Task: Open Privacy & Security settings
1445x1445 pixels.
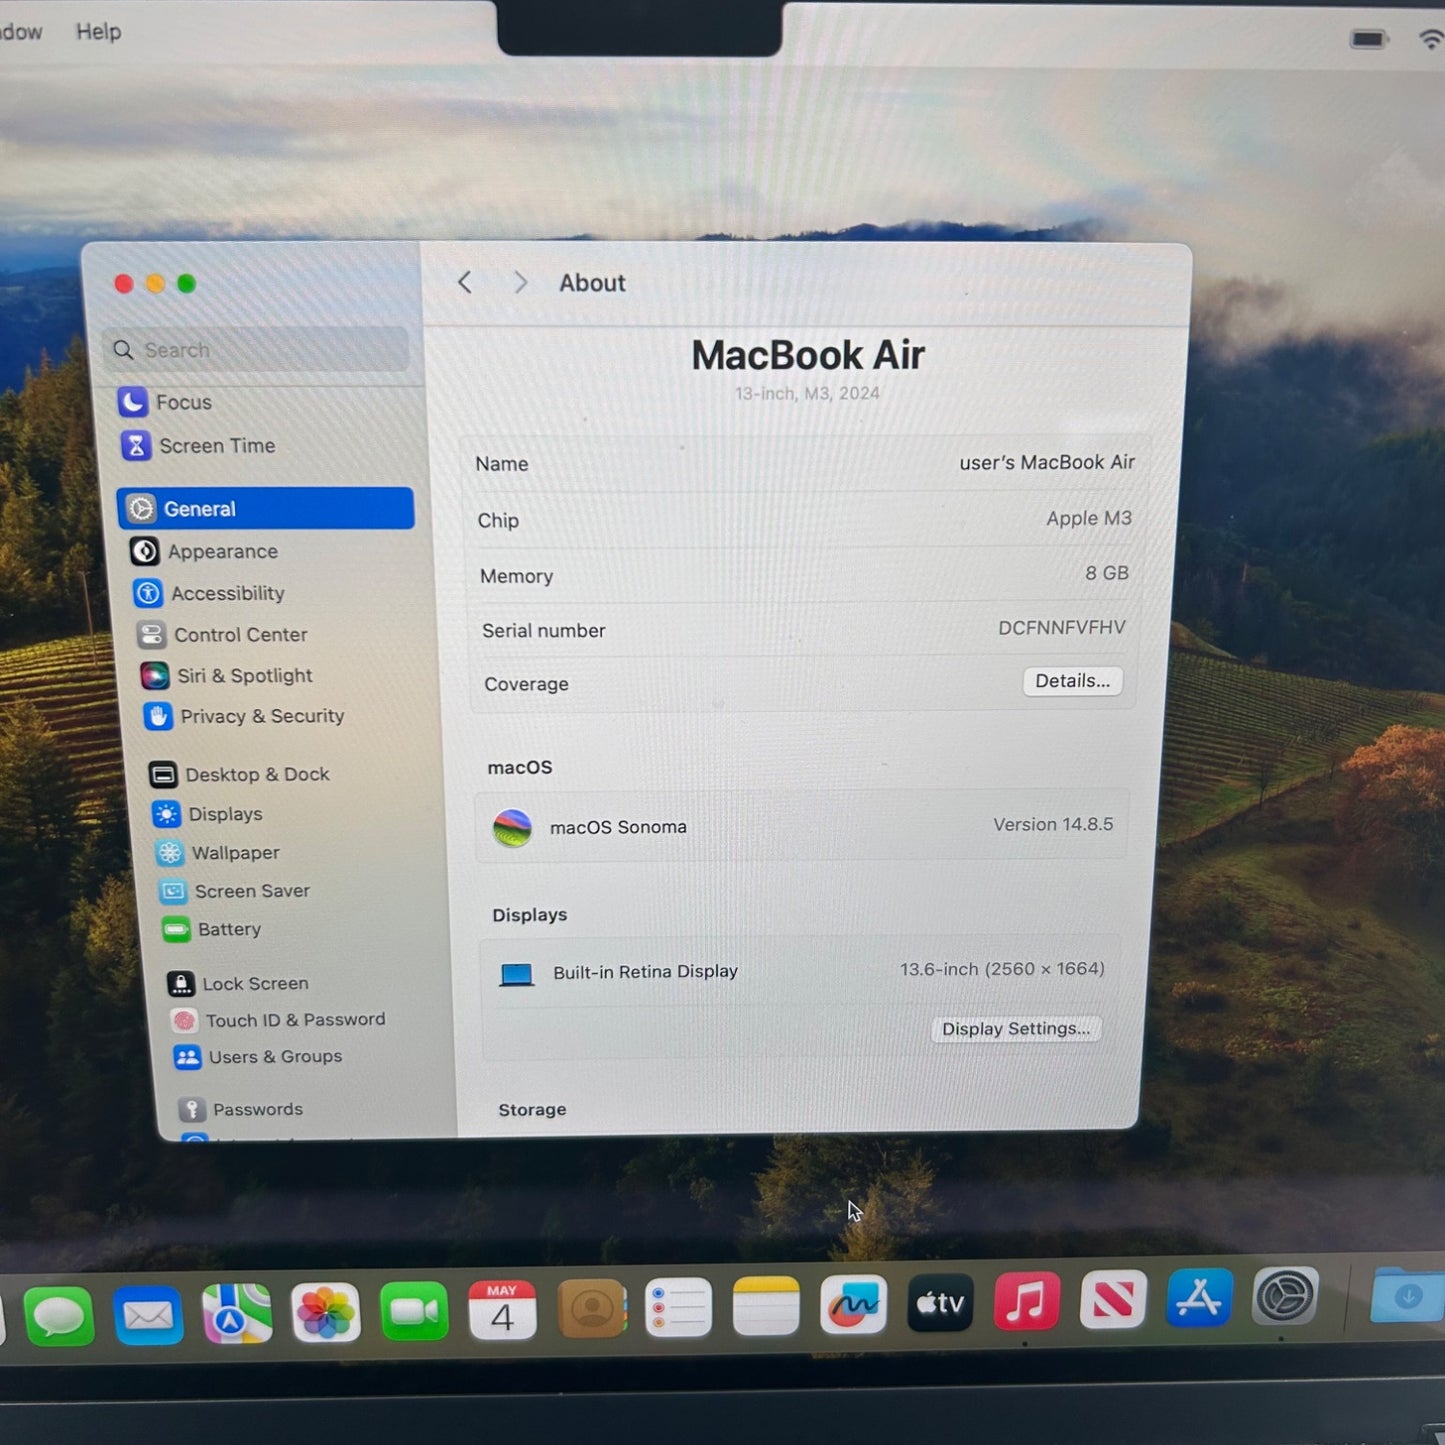Action: click(x=244, y=716)
